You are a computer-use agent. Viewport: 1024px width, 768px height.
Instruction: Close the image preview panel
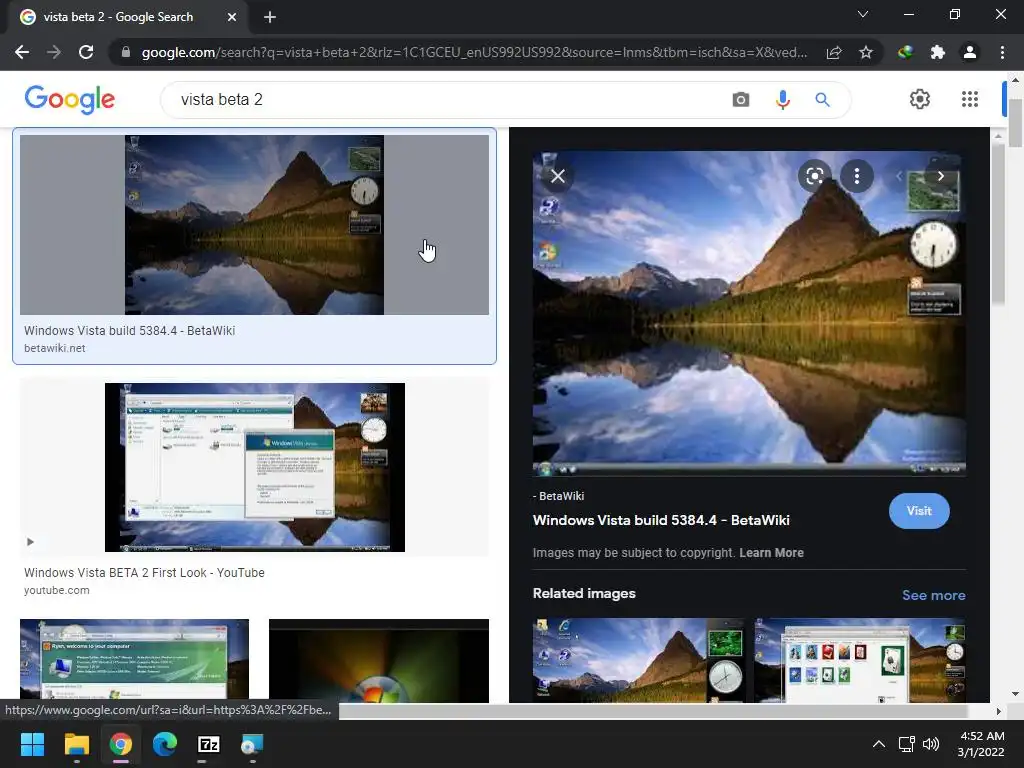click(558, 176)
